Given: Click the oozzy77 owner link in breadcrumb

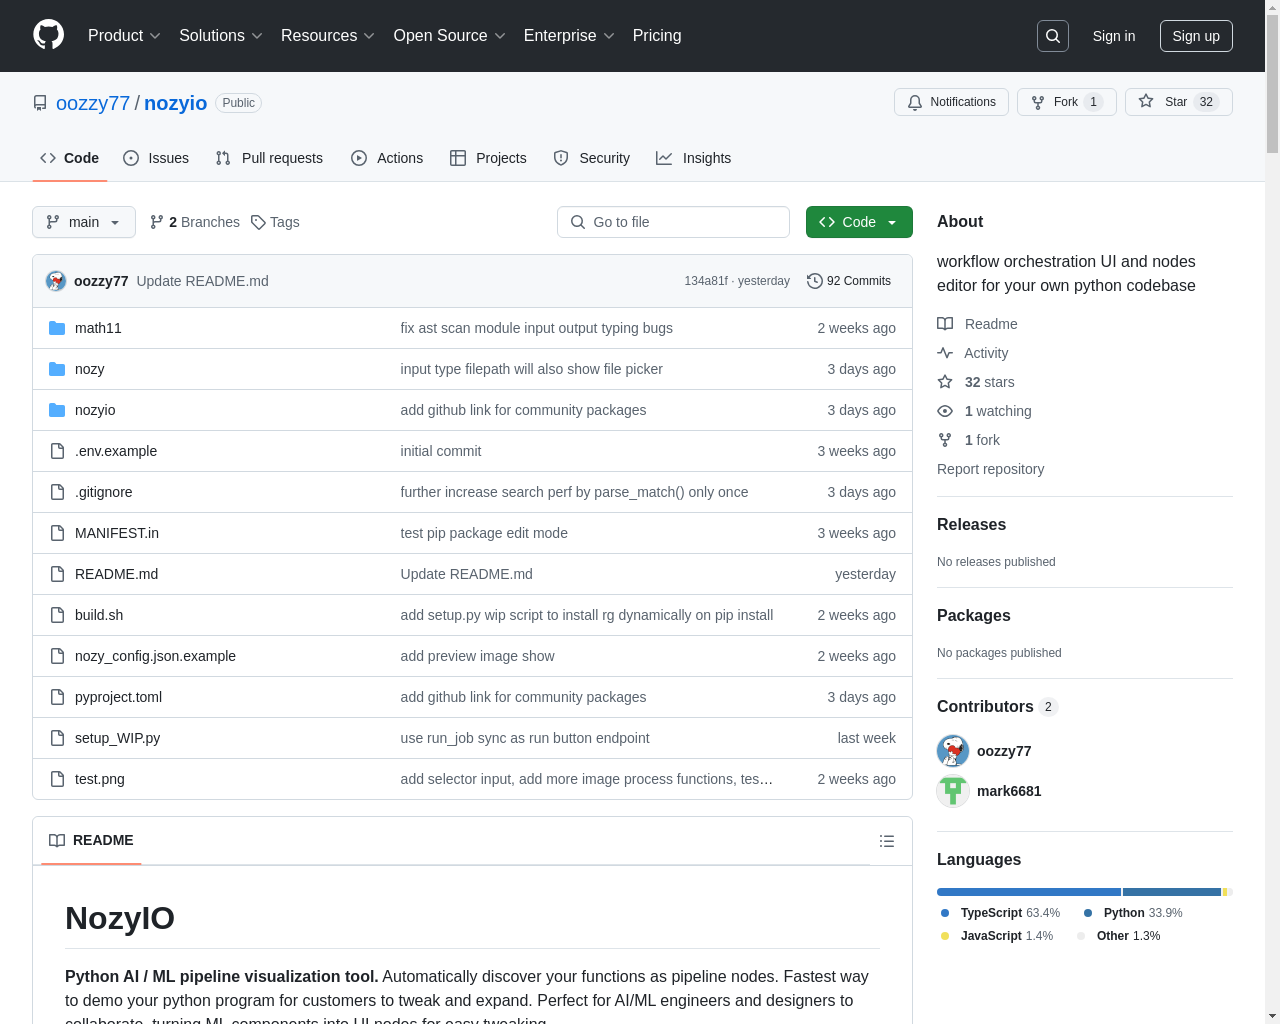Looking at the screenshot, I should tap(93, 103).
